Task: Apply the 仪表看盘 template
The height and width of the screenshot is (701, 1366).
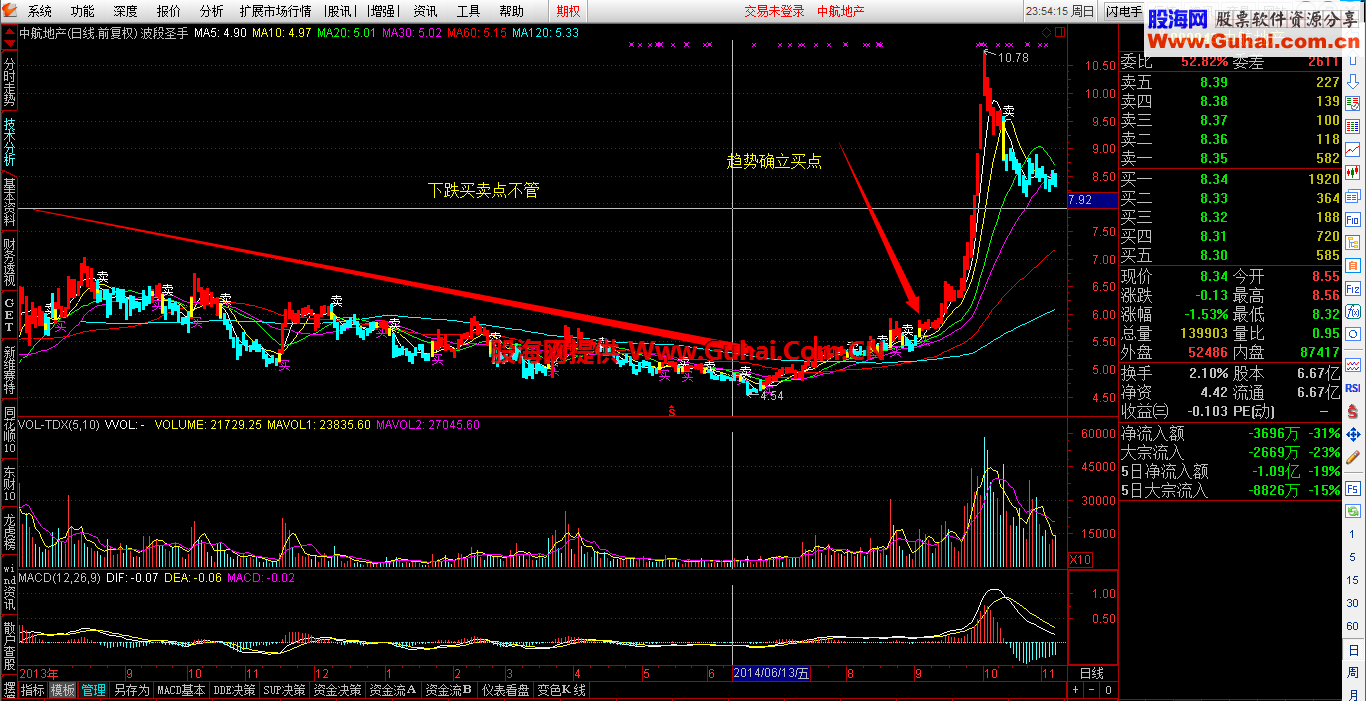Action: [506, 690]
